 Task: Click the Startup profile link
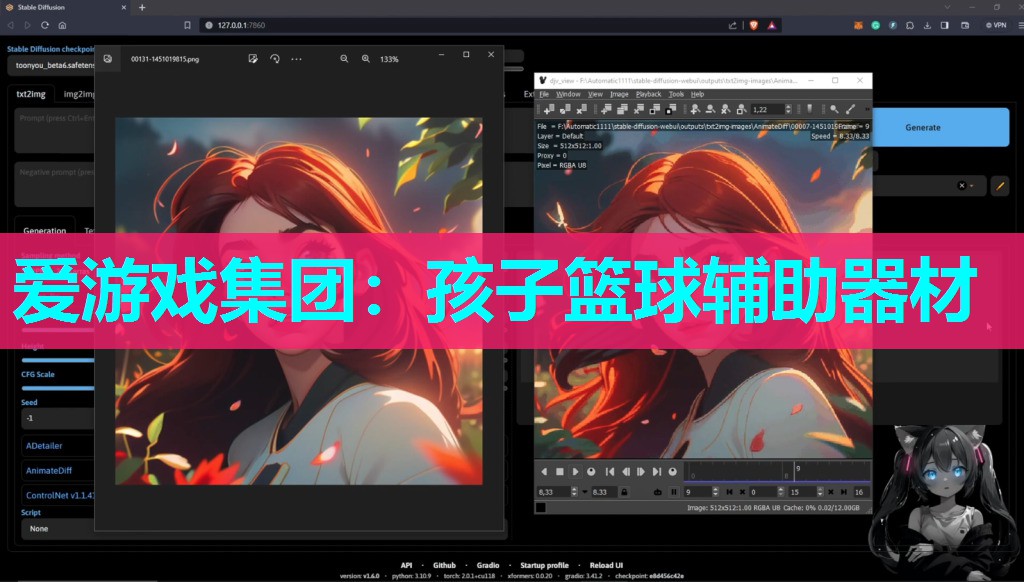pos(544,565)
